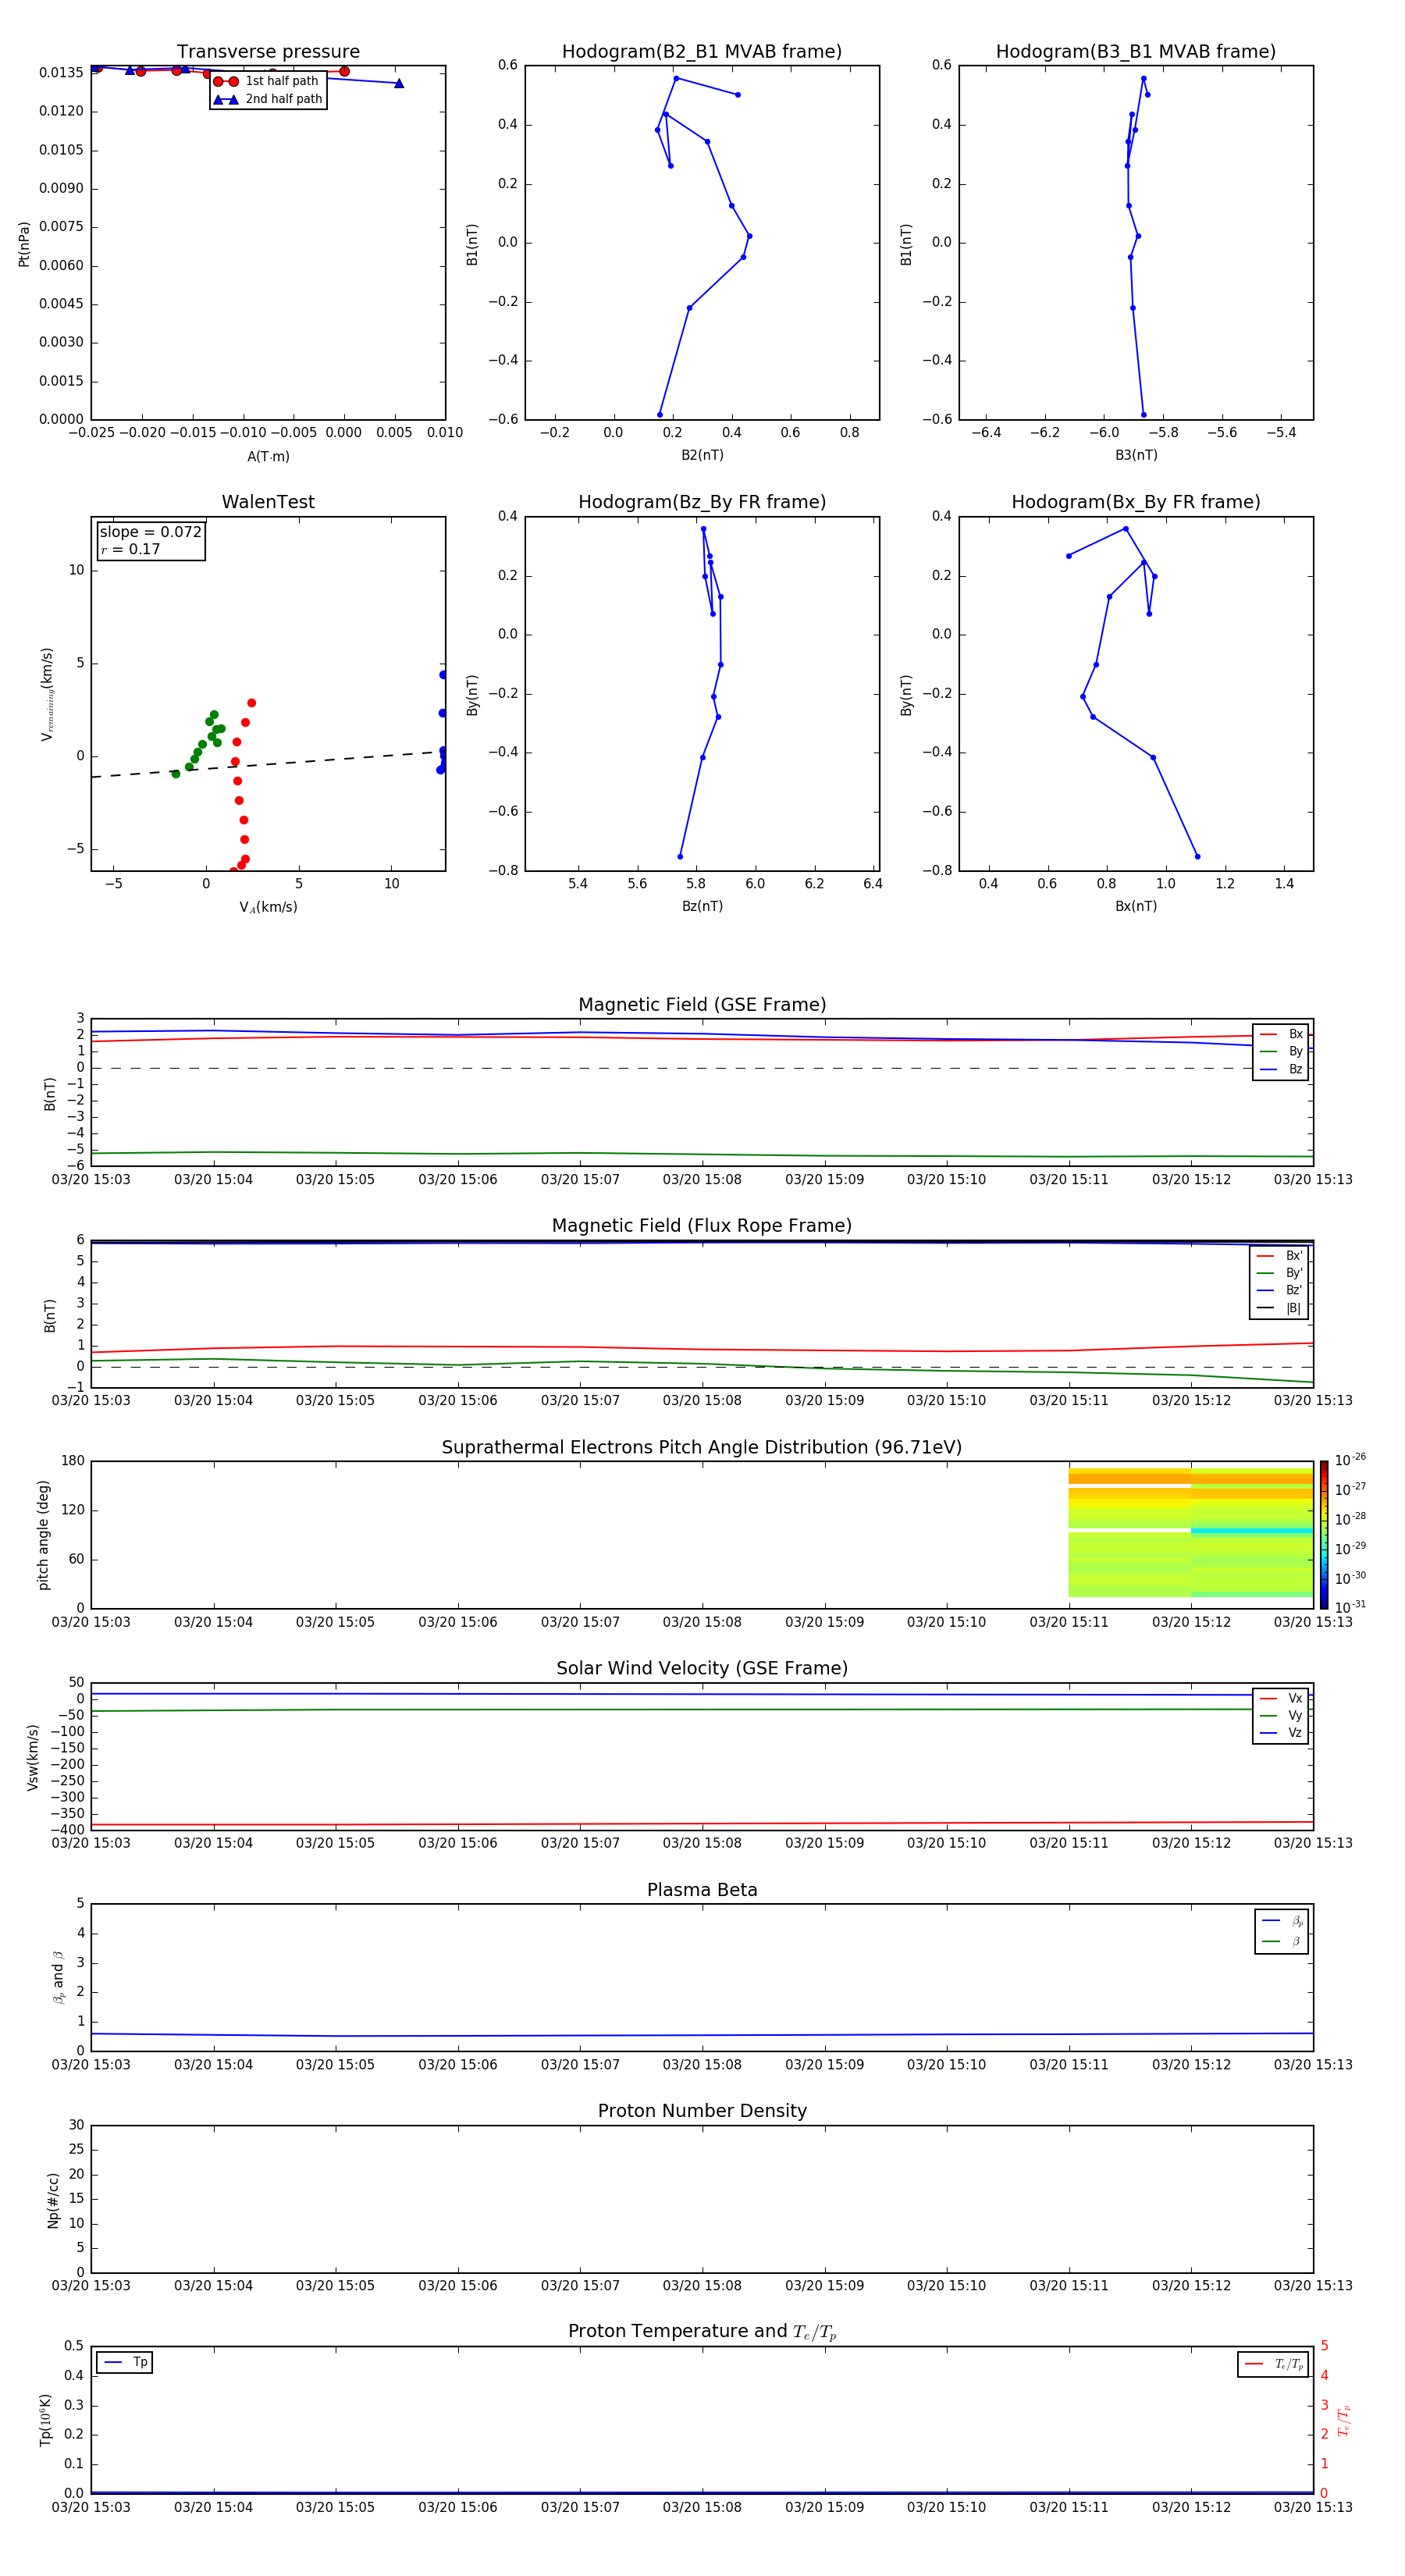This screenshot has height=2576, width=1405.
Task: Click the 10^-31 colorbar tick label
Action: 1350,1607
